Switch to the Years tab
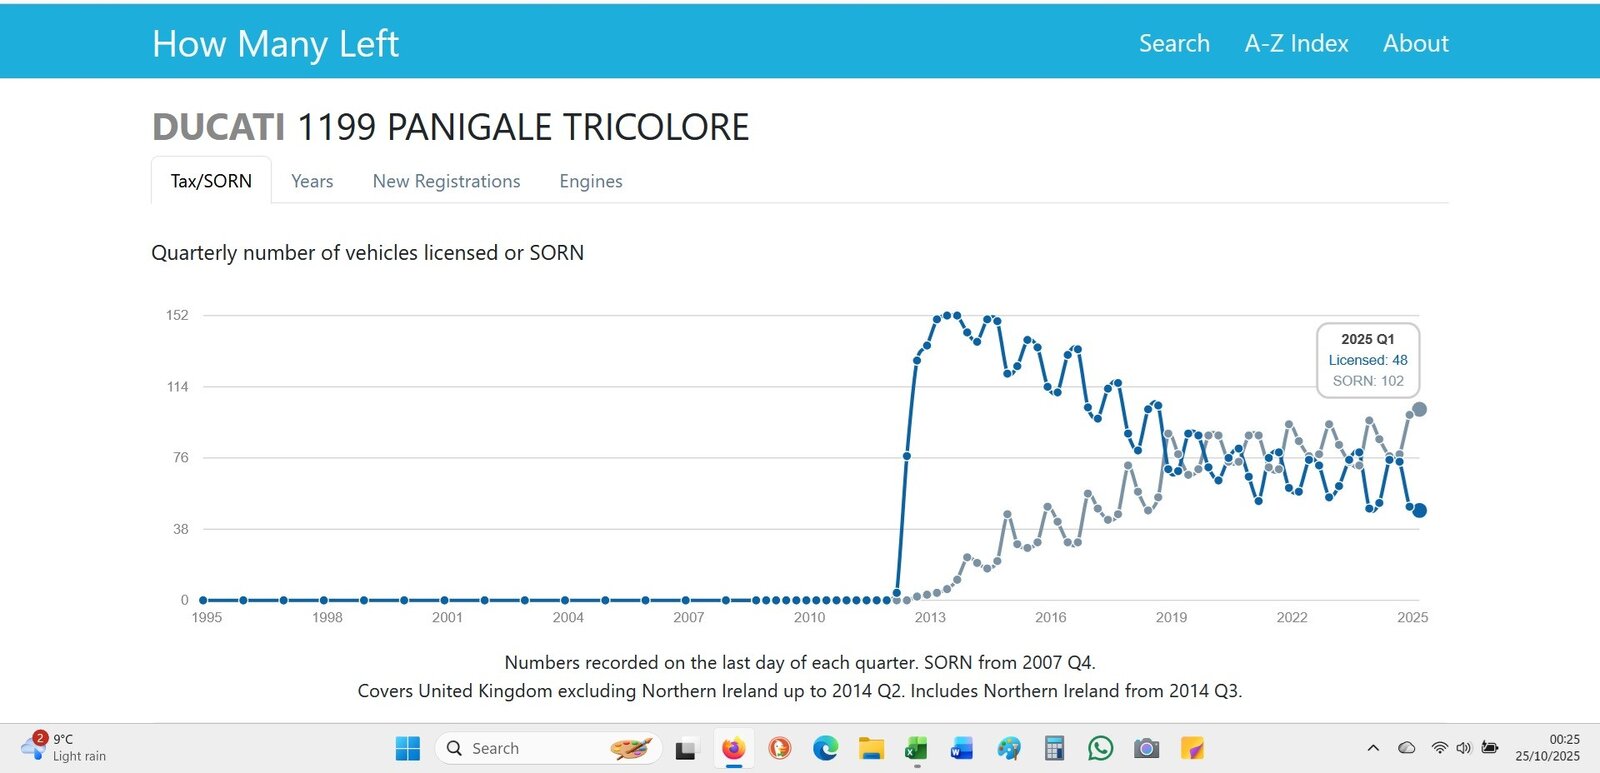 312,181
